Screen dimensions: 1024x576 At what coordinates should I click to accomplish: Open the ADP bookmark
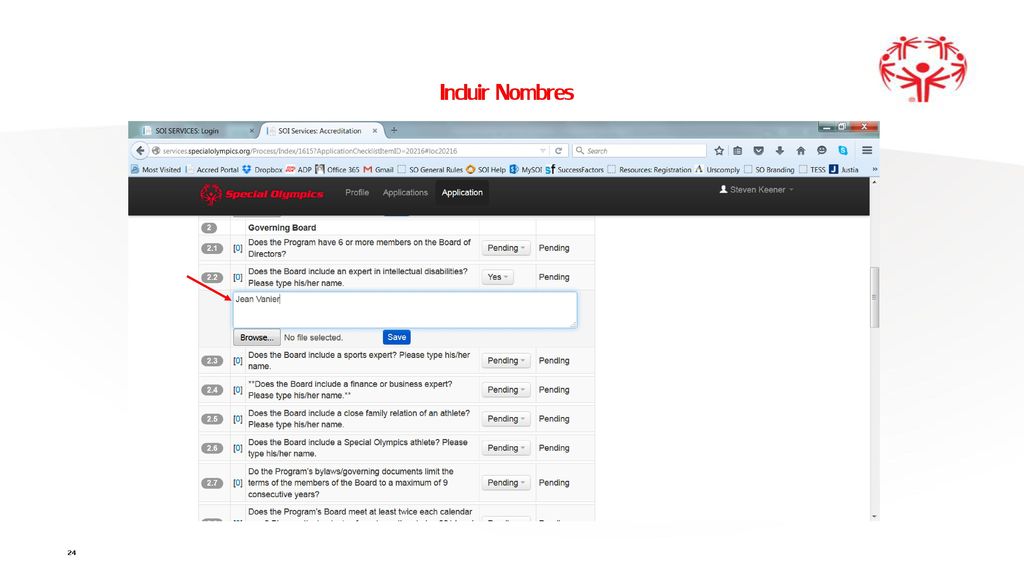point(299,170)
